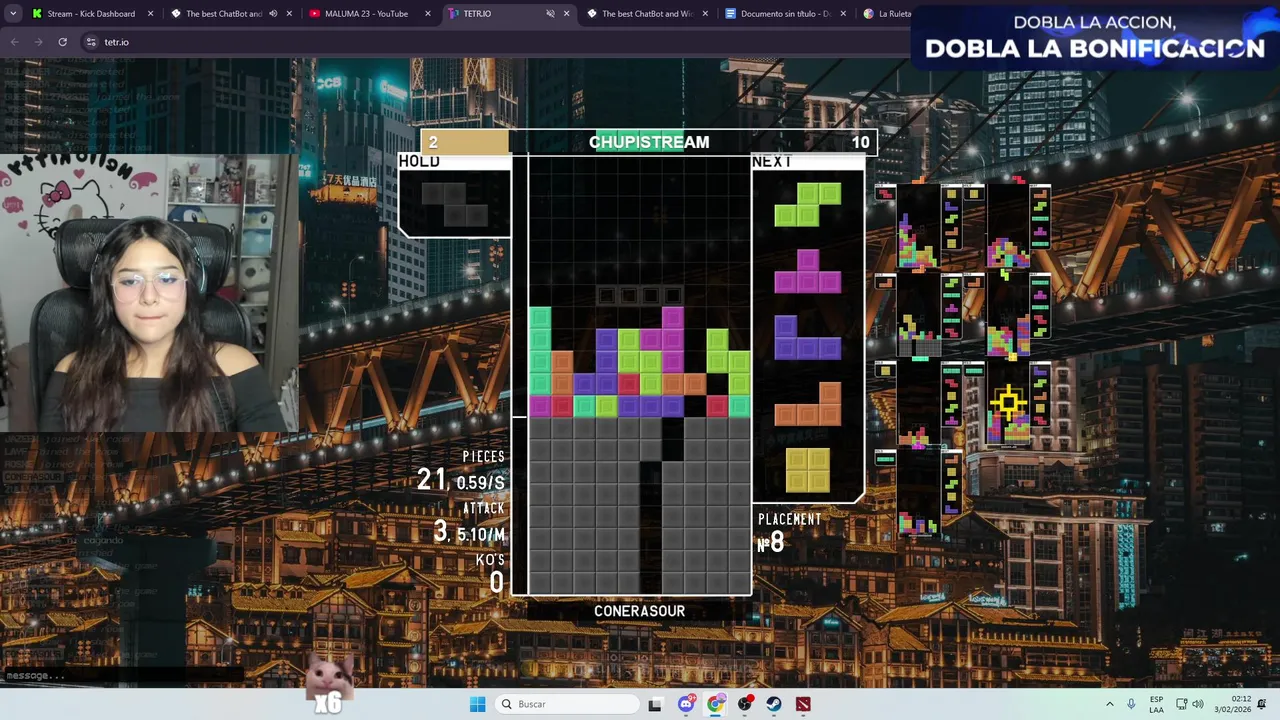Open Dota 2 from the taskbar
Image resolution: width=1280 pixels, height=720 pixels.
coord(803,704)
